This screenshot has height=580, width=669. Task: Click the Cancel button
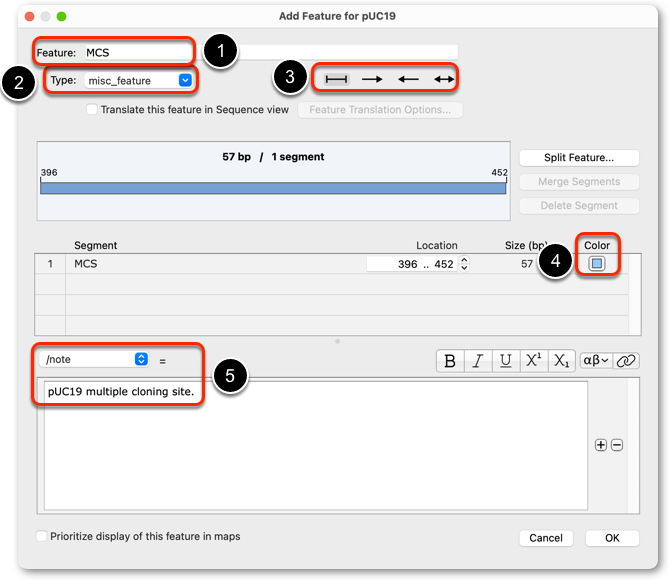click(x=546, y=538)
